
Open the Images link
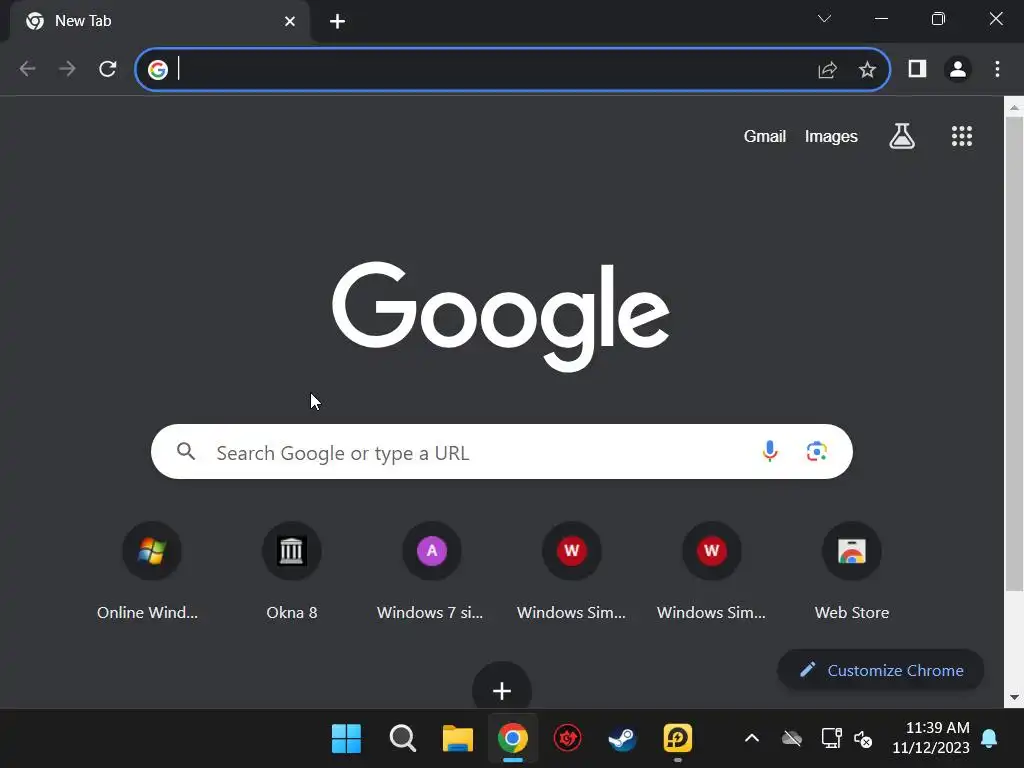[831, 136]
